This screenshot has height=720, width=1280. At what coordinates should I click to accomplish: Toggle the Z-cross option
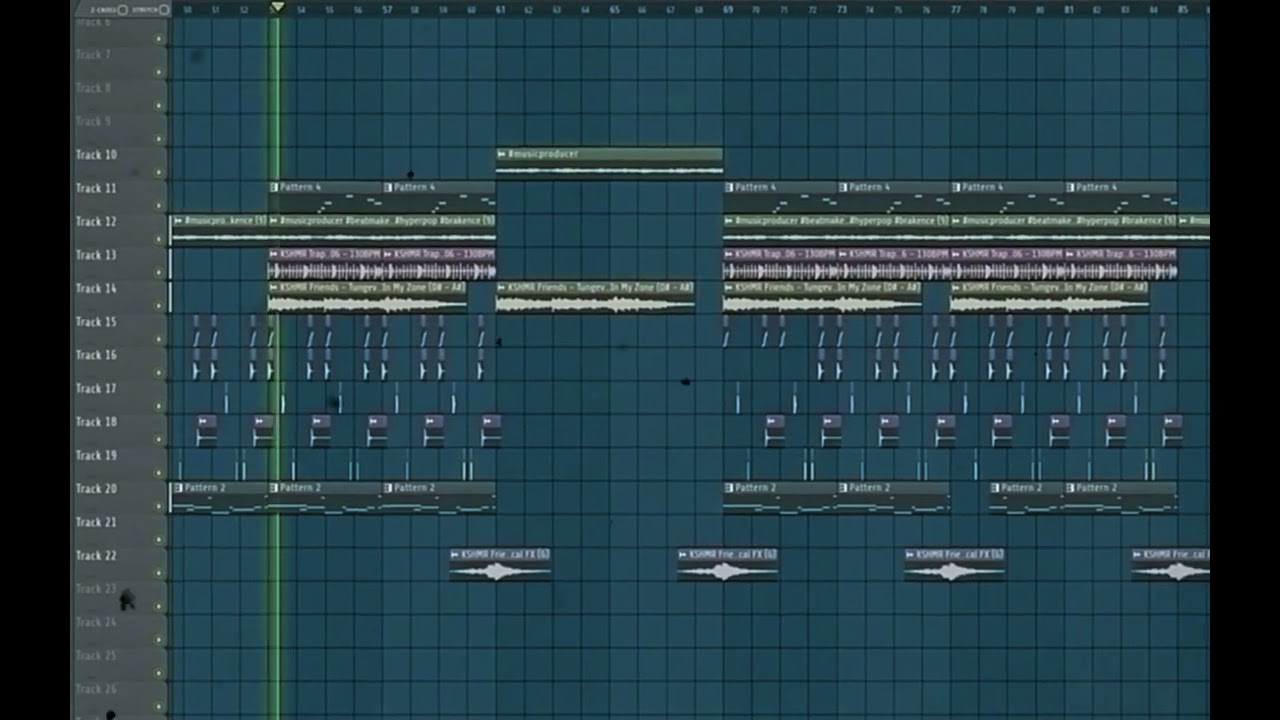pos(122,9)
